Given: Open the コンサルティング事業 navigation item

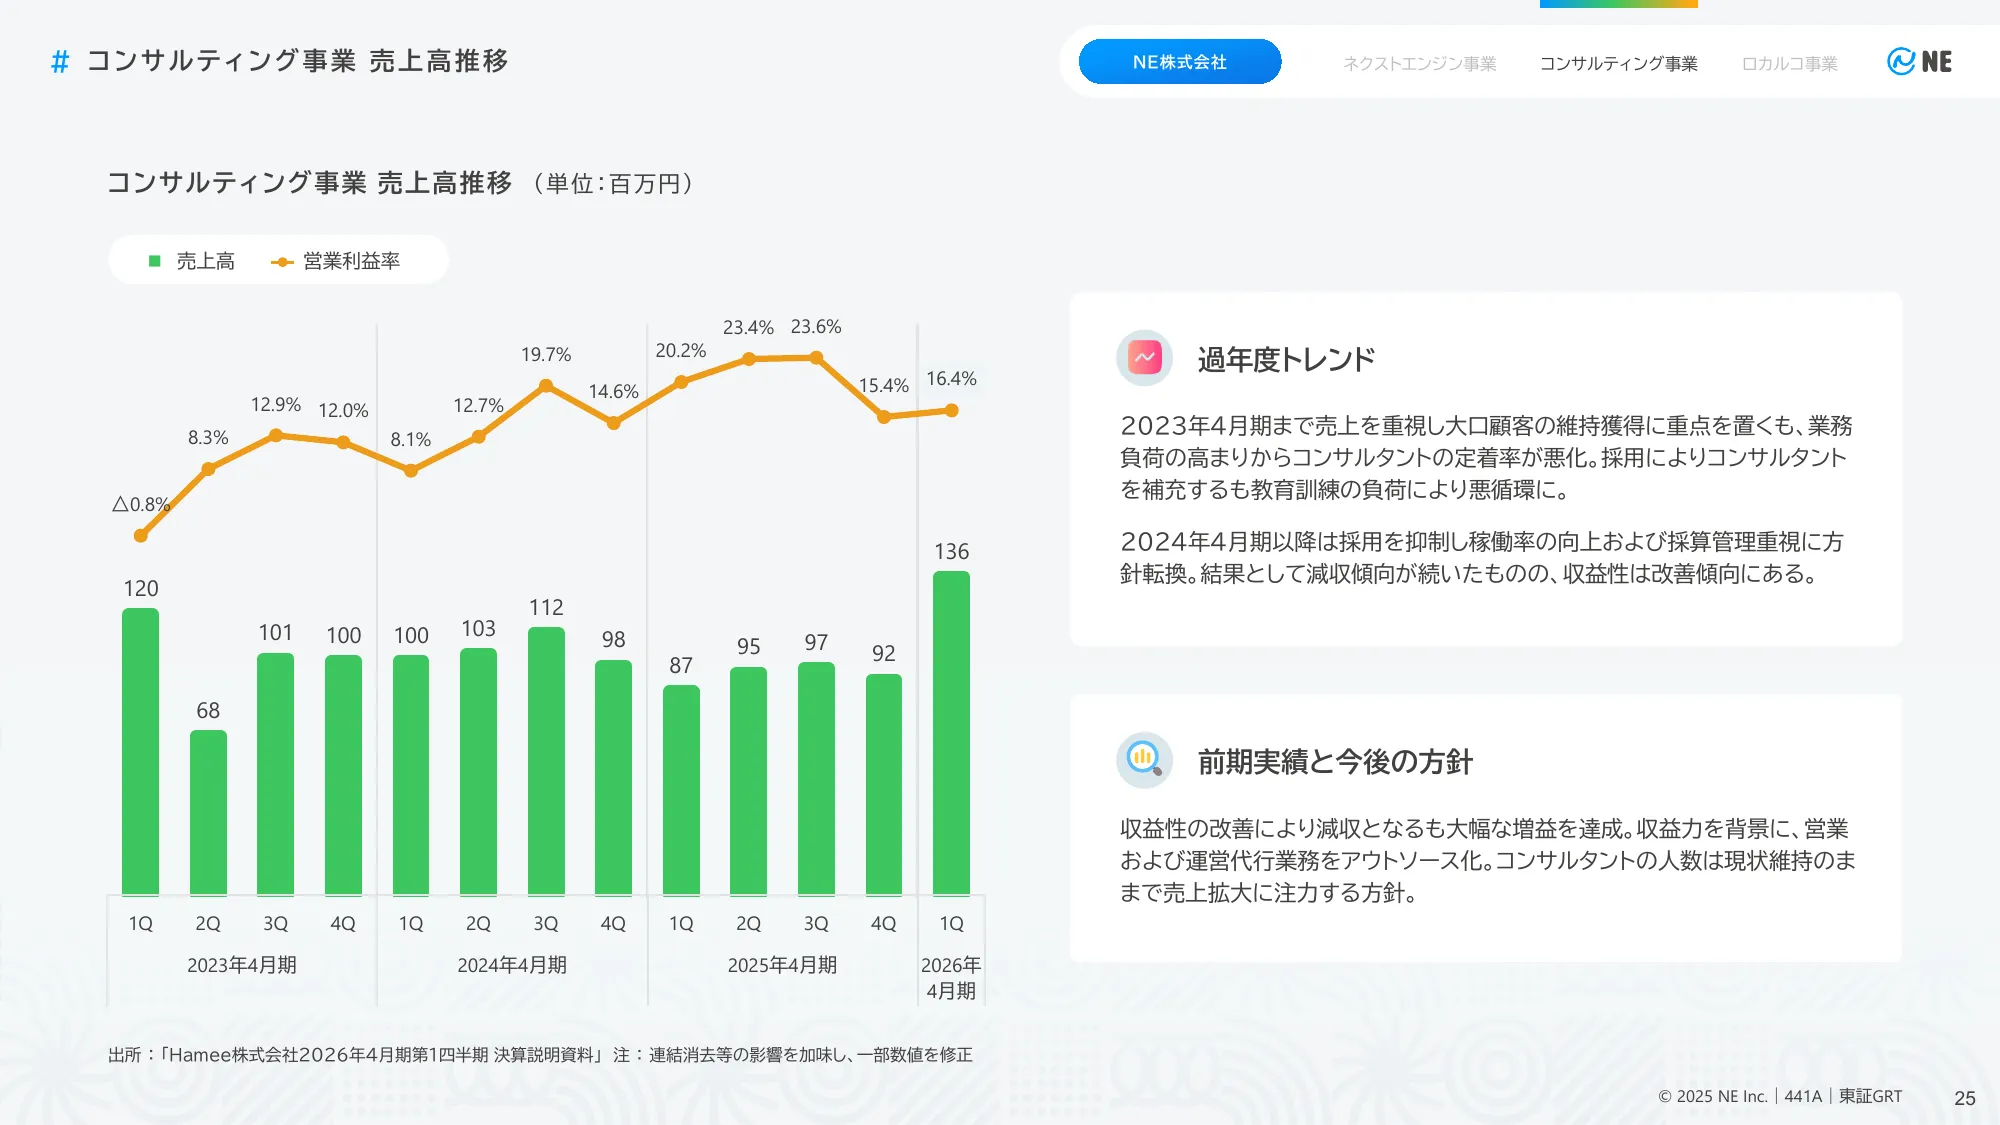Looking at the screenshot, I should point(1618,64).
